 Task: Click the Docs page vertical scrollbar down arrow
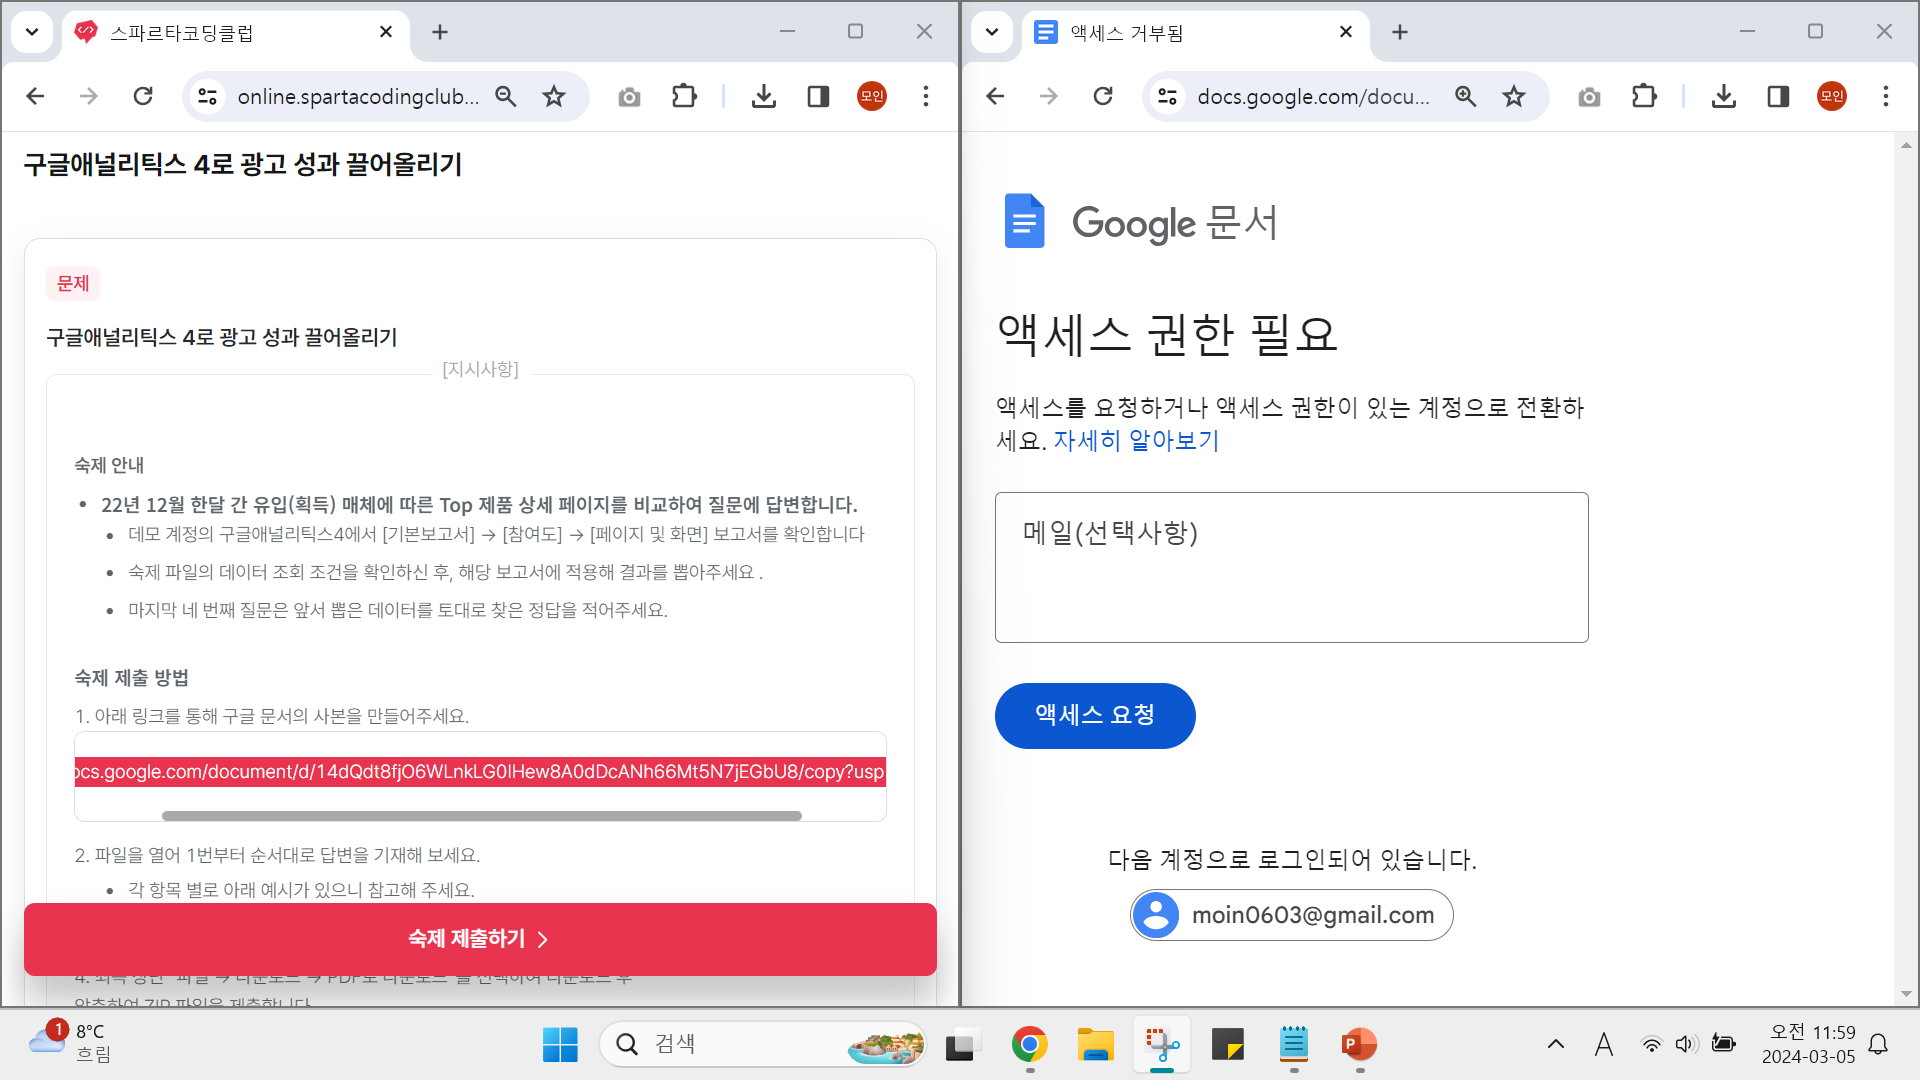tap(1906, 994)
